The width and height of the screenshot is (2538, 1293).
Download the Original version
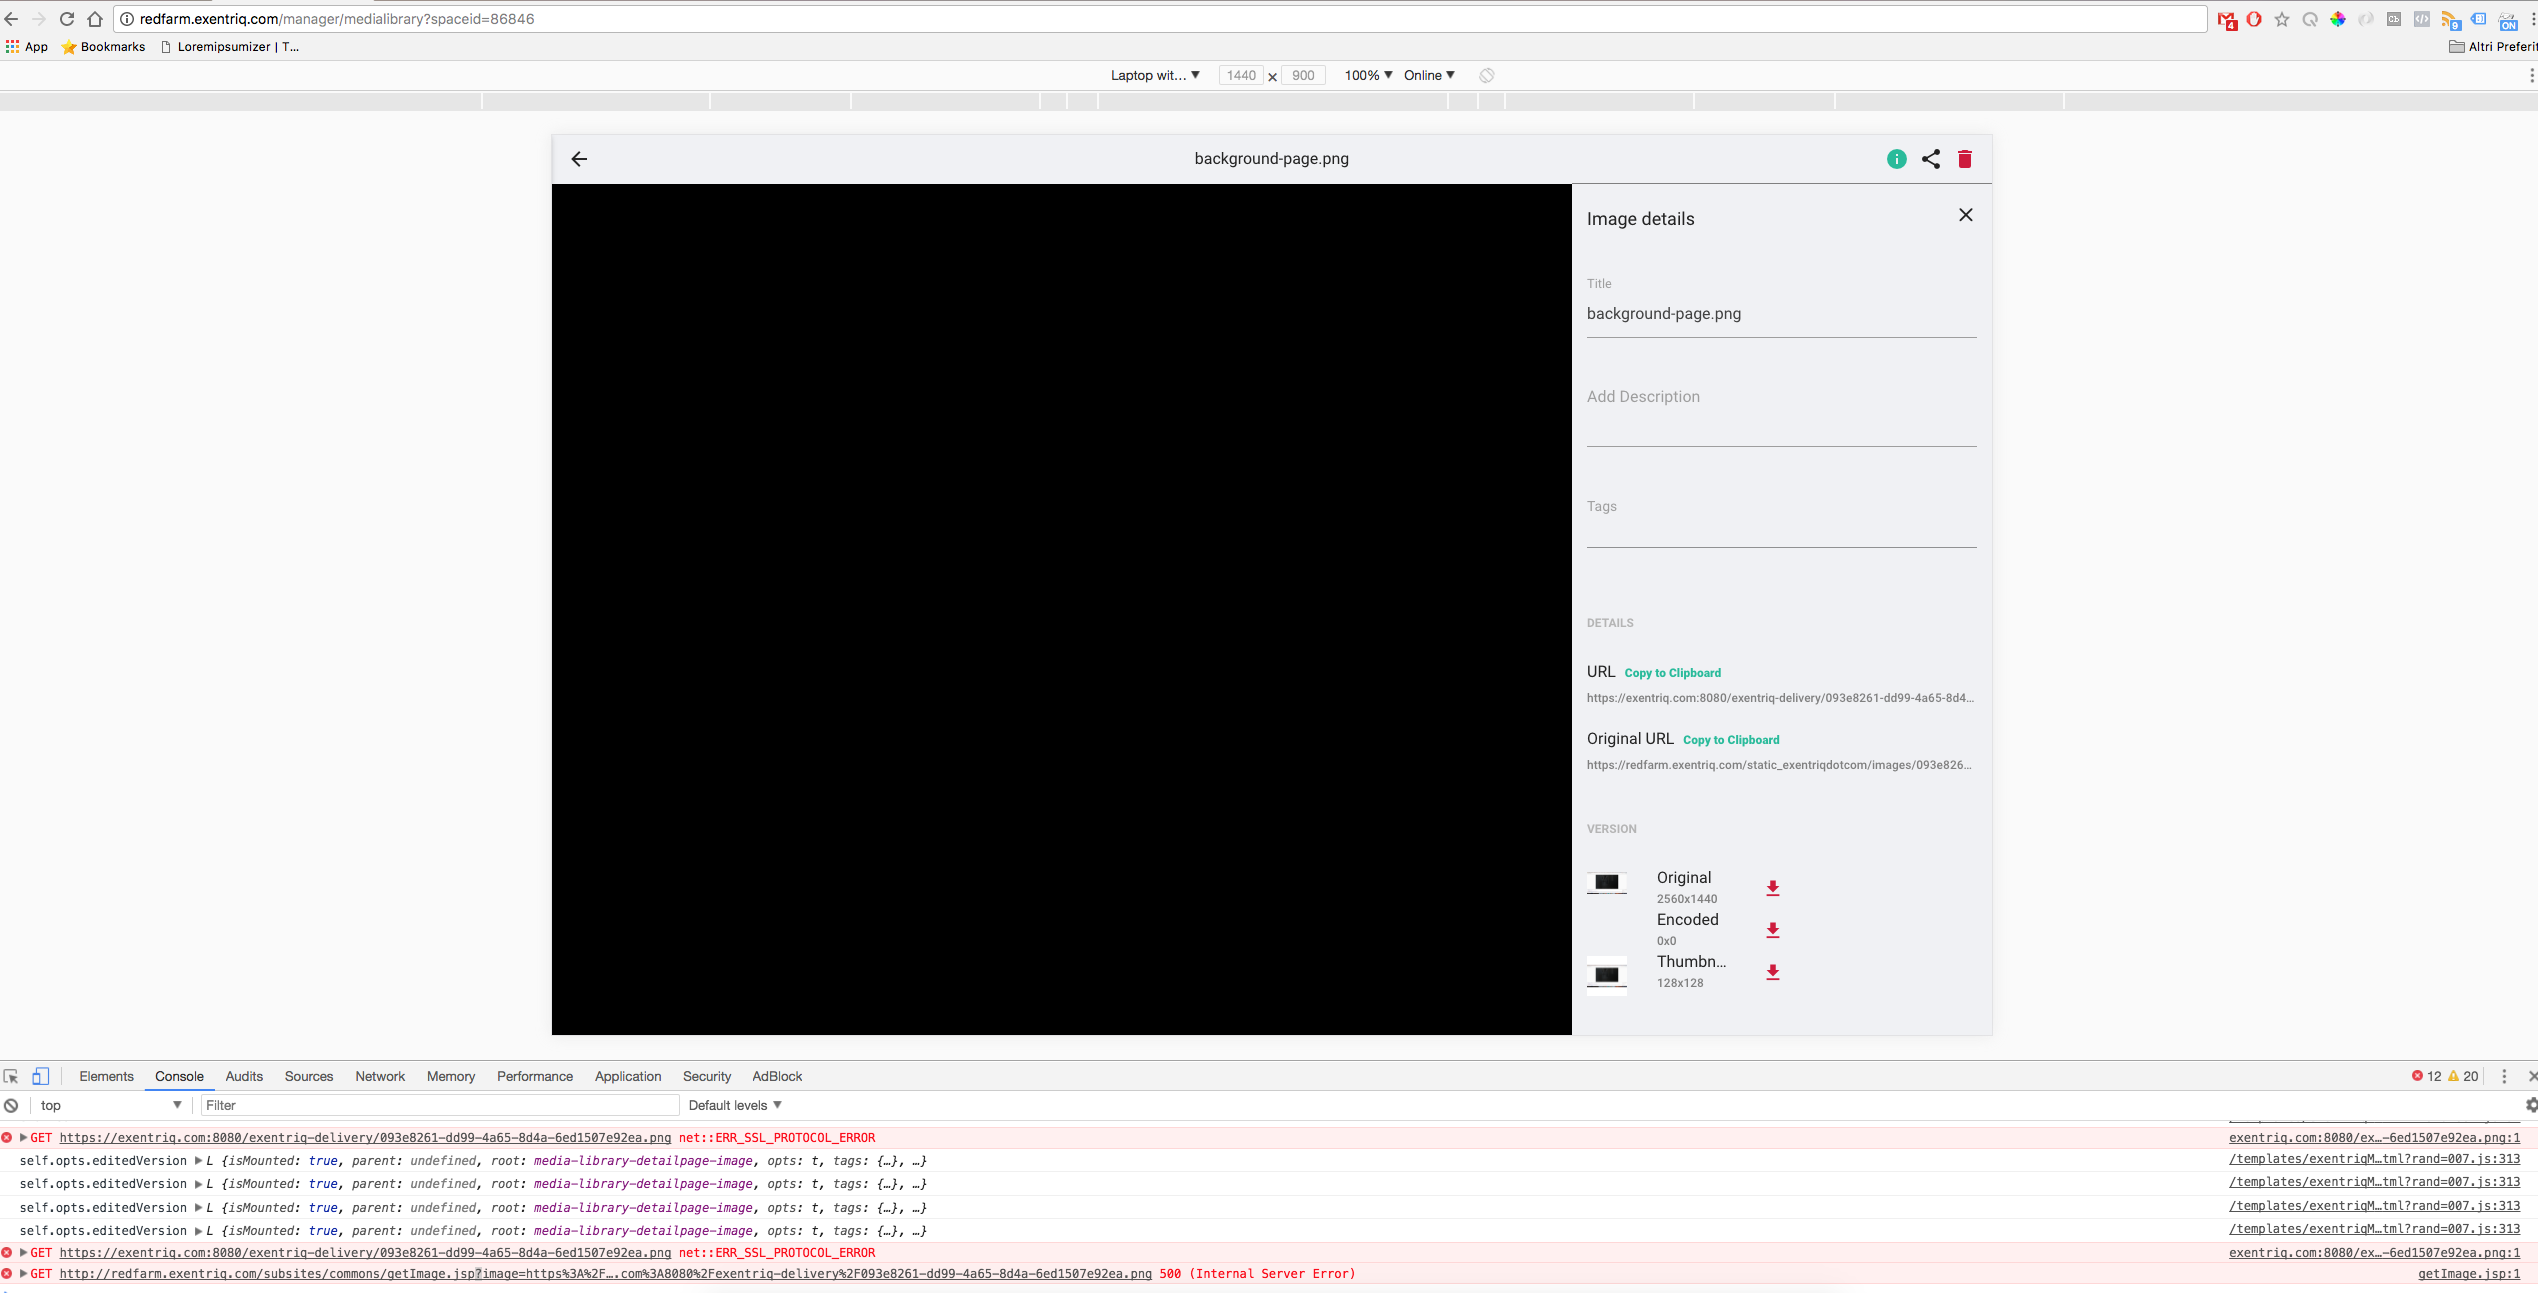pos(1772,888)
